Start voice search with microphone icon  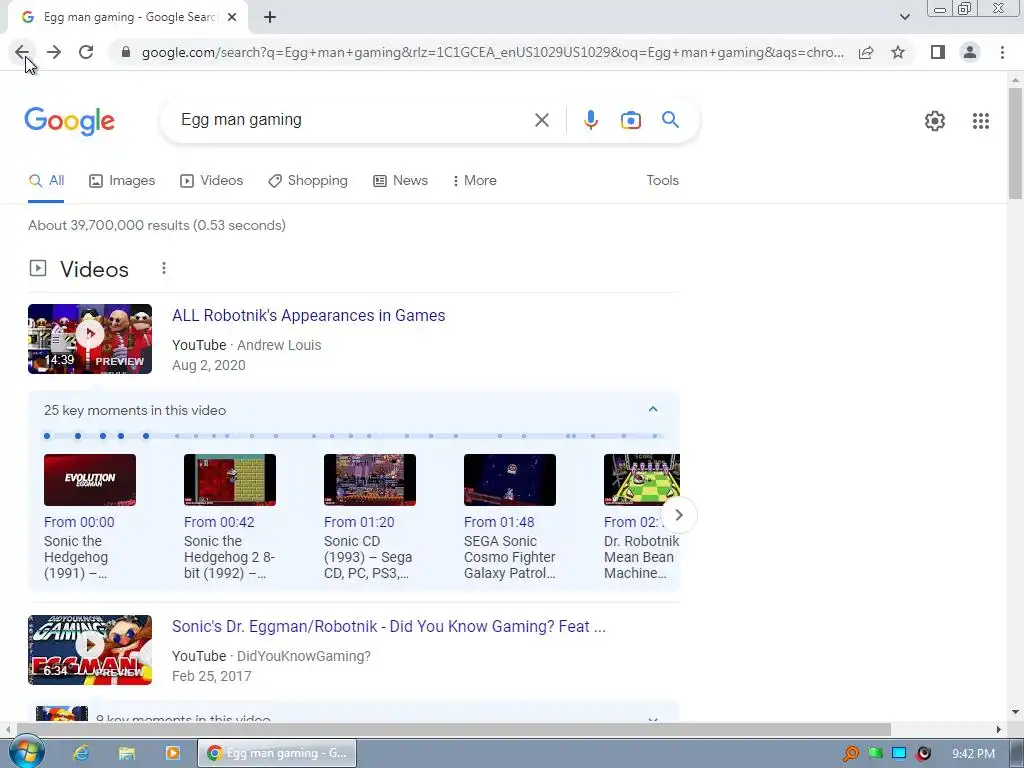point(591,120)
